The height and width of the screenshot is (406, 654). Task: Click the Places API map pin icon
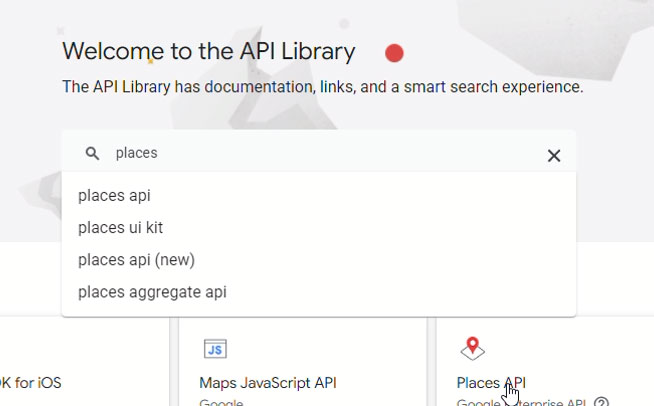pos(473,348)
